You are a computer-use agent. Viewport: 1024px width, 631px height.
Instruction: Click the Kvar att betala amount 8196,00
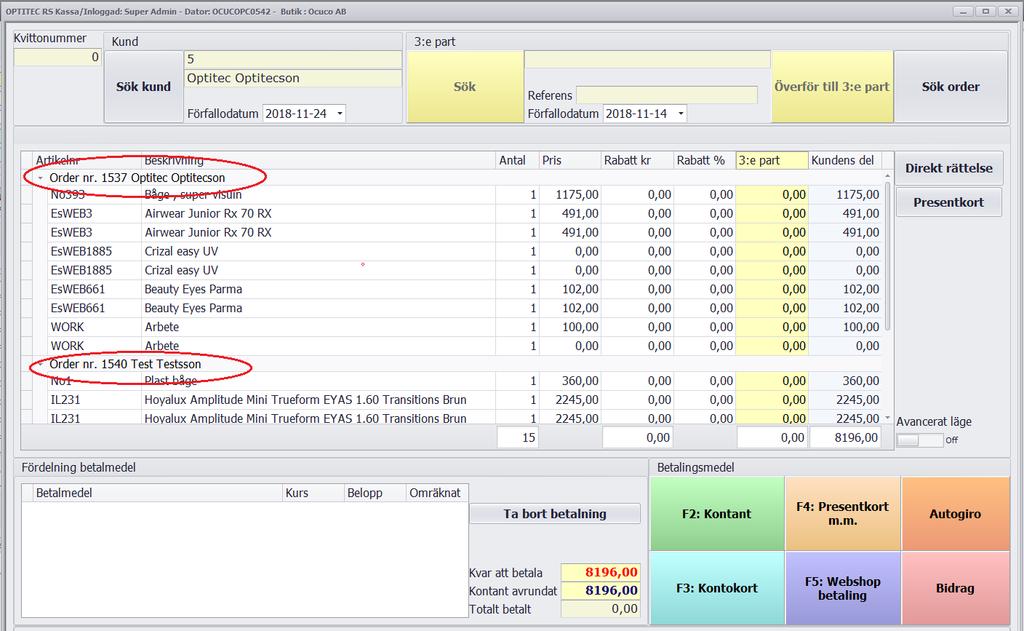(600, 572)
